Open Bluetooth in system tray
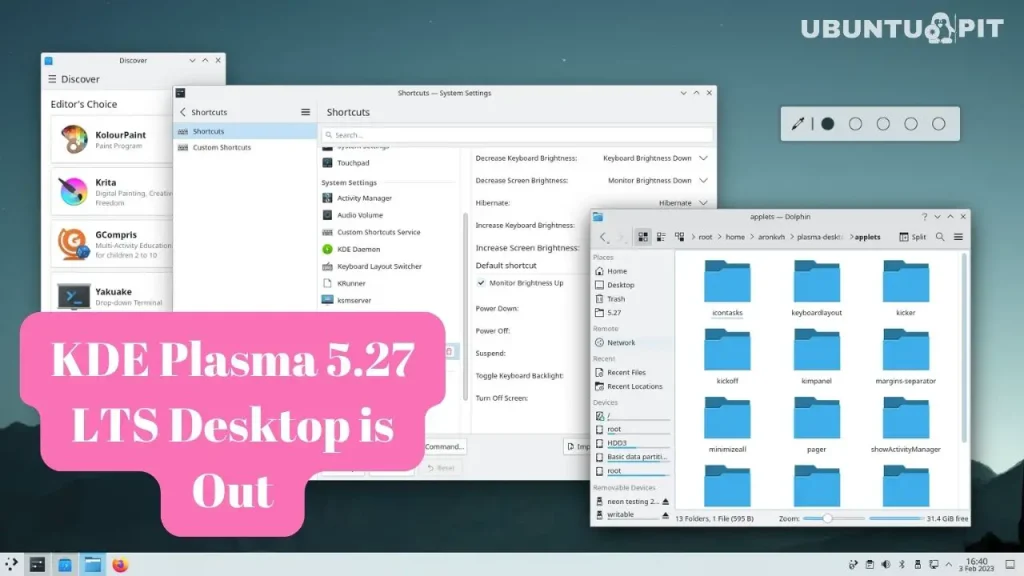The image size is (1024, 576). click(x=902, y=564)
